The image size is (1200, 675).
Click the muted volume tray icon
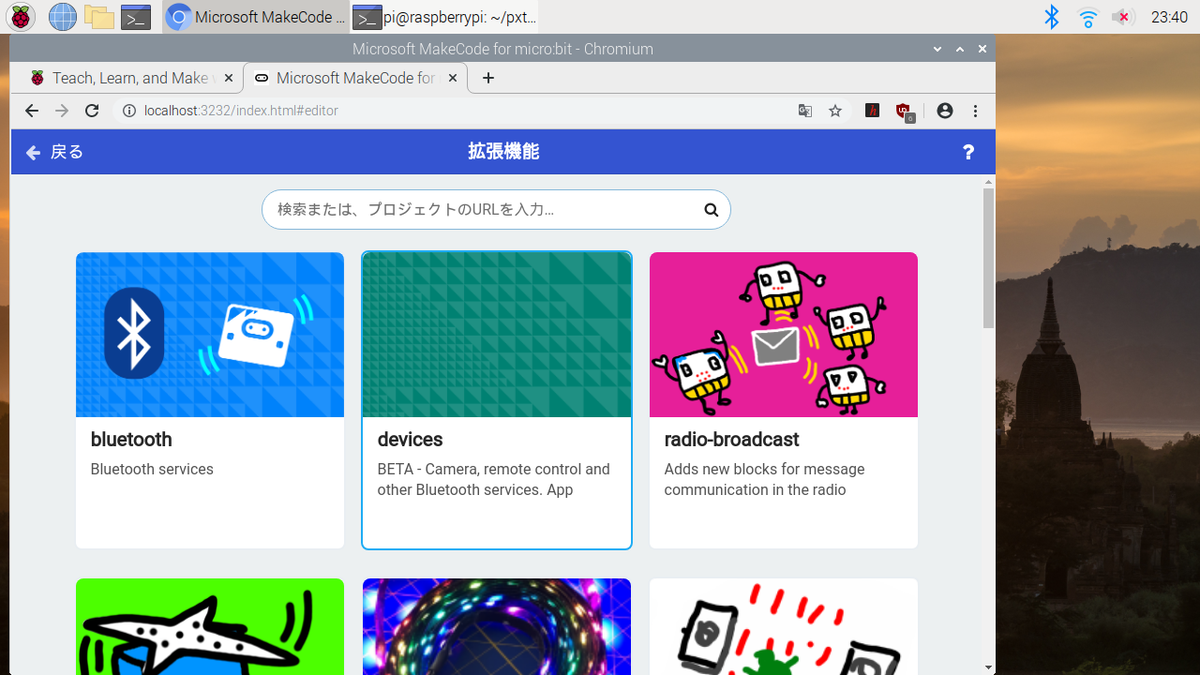1124,17
